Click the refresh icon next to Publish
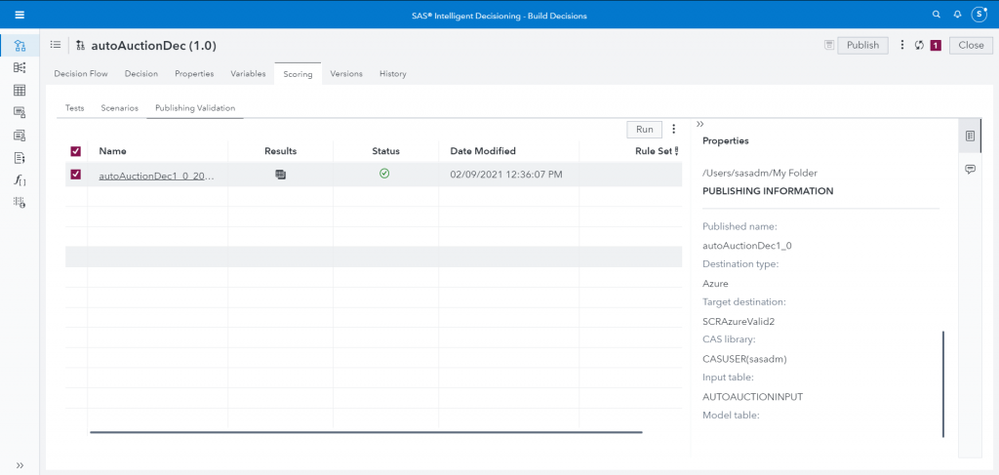Image resolution: width=999 pixels, height=475 pixels. pyautogui.click(x=919, y=45)
